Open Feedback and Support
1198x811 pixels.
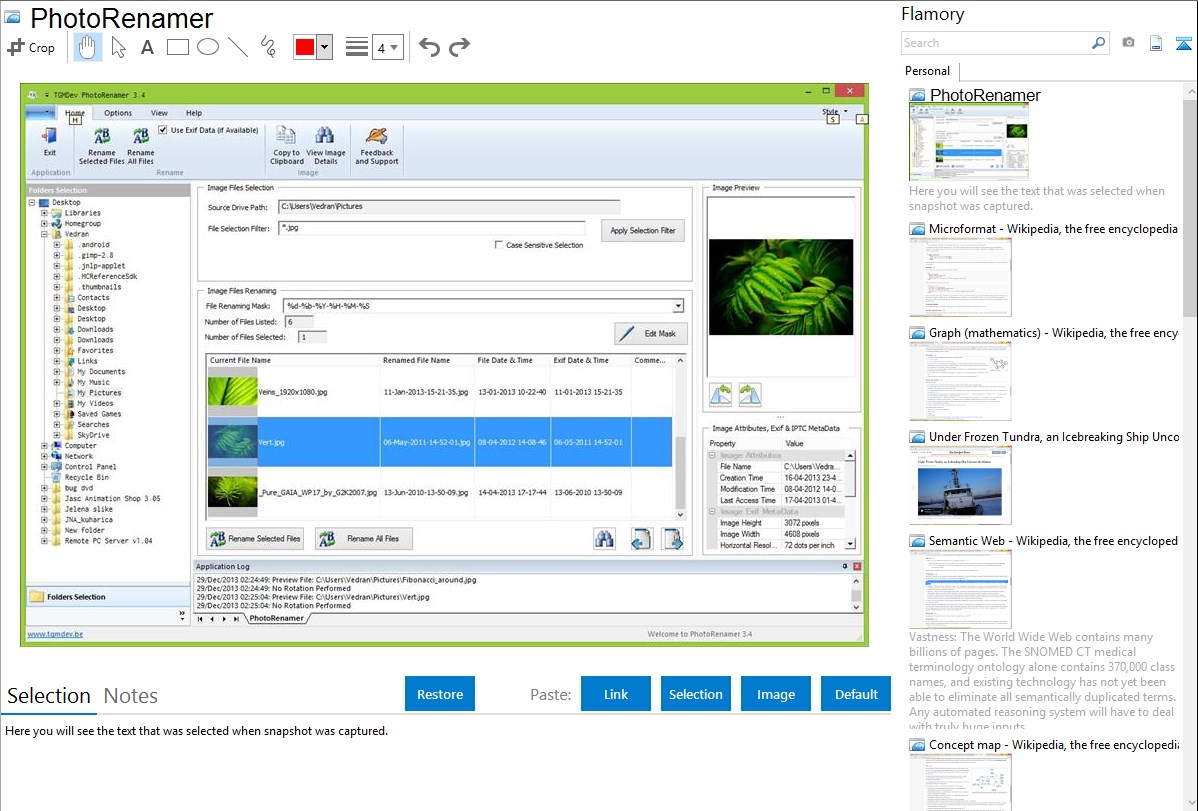tap(377, 146)
